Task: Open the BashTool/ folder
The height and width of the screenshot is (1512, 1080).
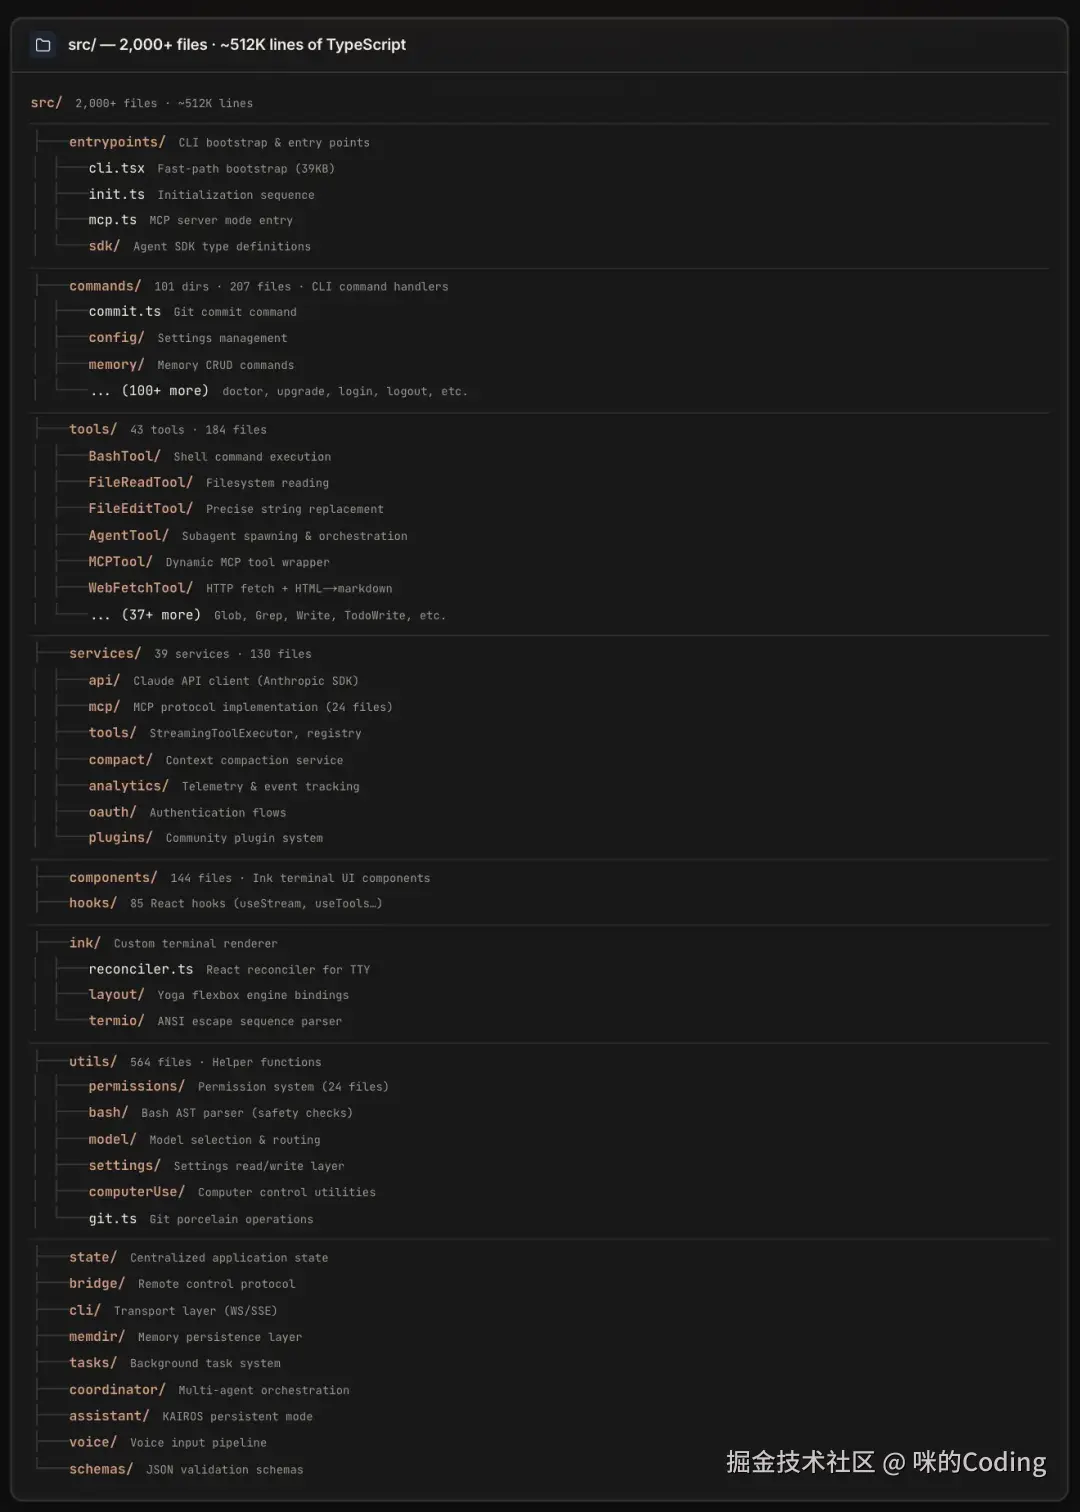Action: 124,456
